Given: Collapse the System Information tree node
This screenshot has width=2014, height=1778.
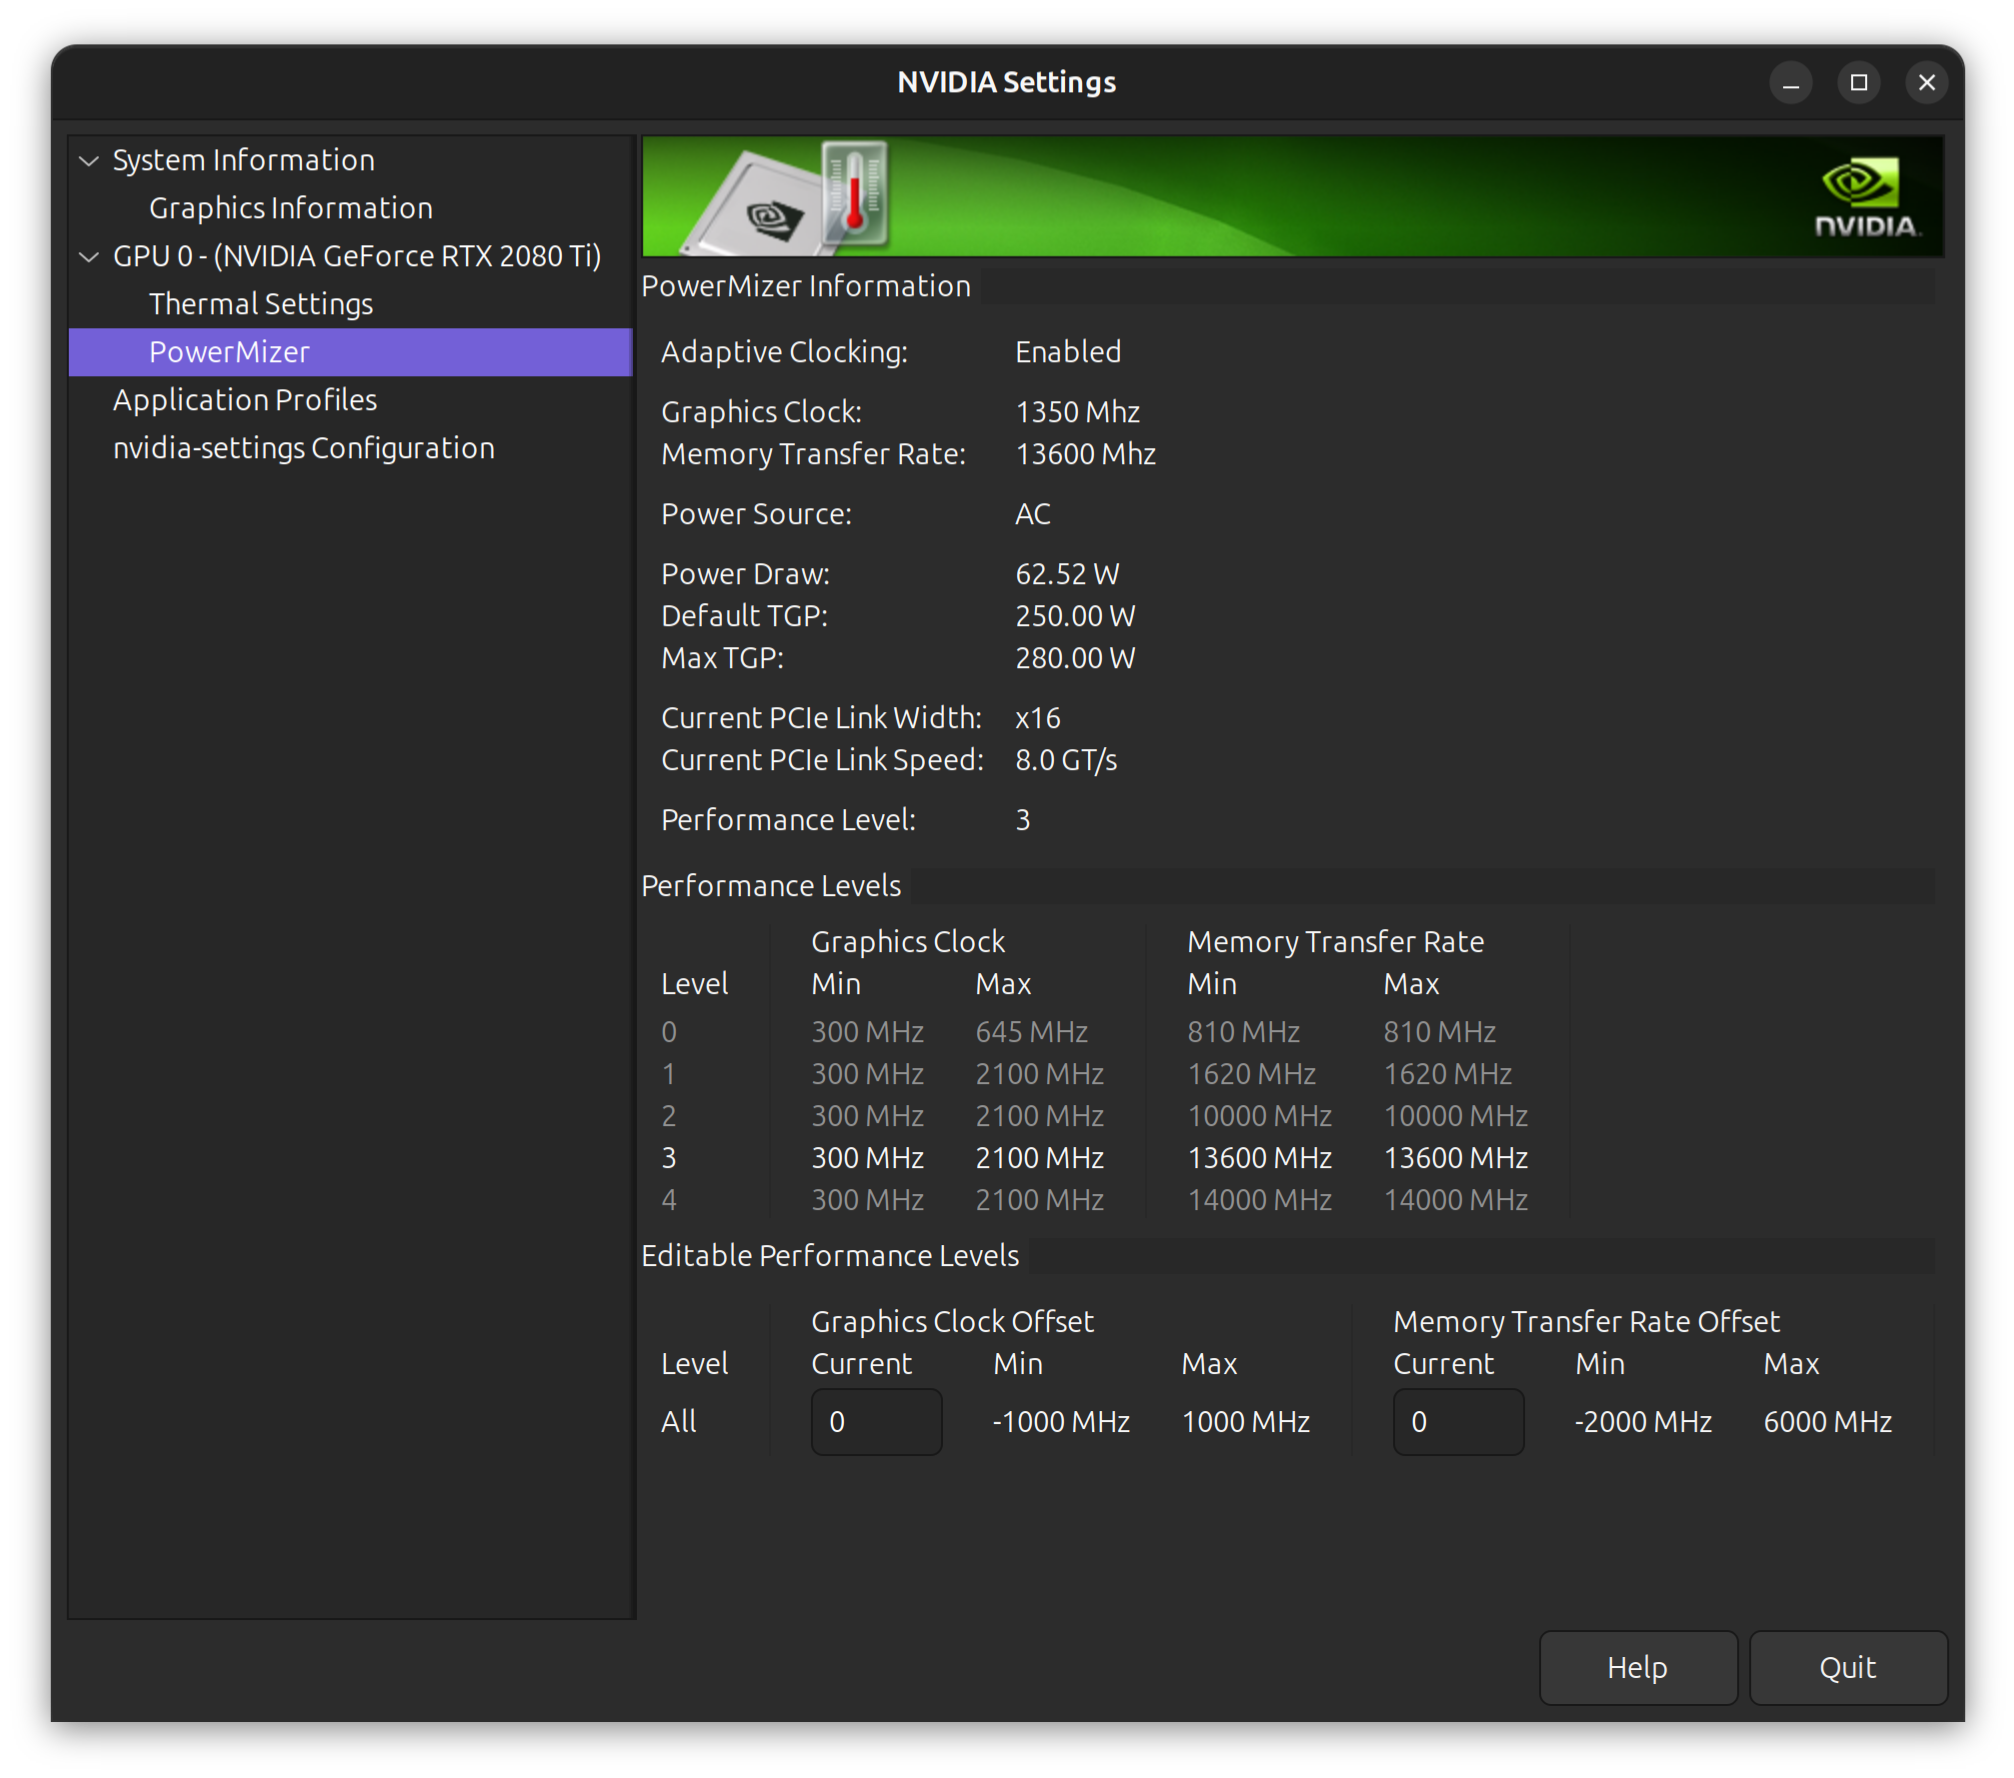Looking at the screenshot, I should 90,161.
